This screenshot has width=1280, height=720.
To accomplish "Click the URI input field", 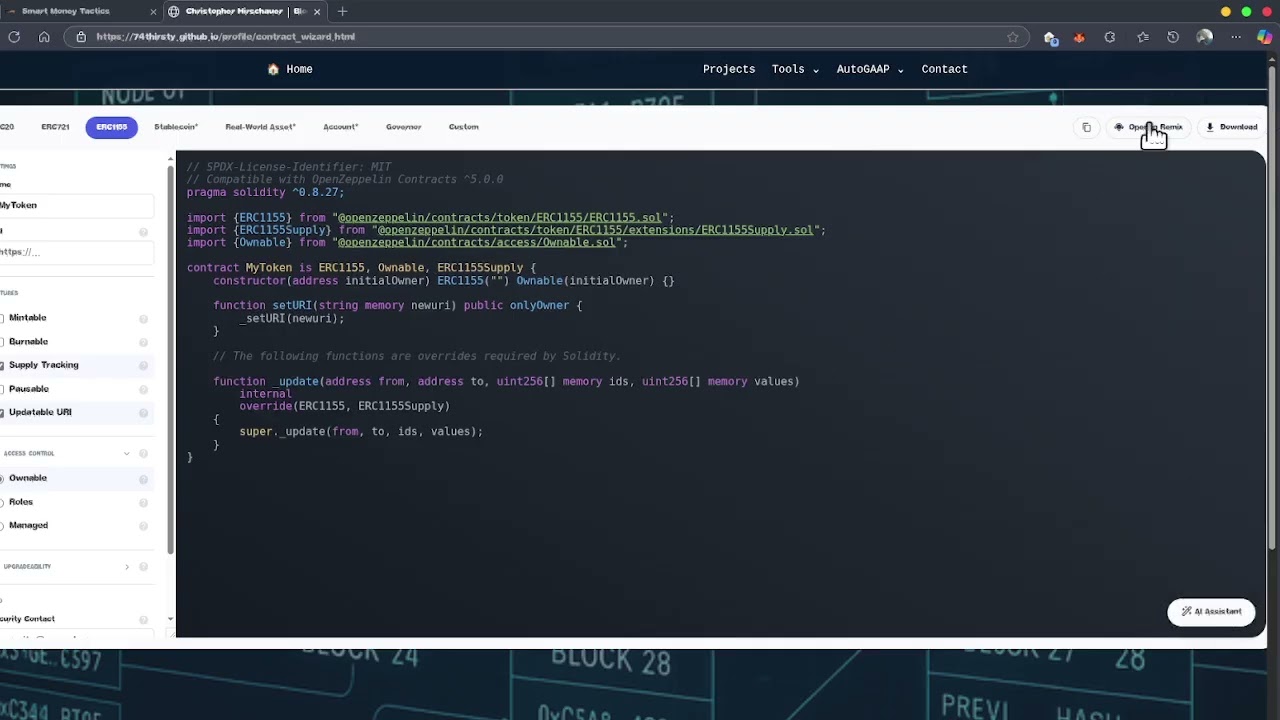I will click(70, 251).
